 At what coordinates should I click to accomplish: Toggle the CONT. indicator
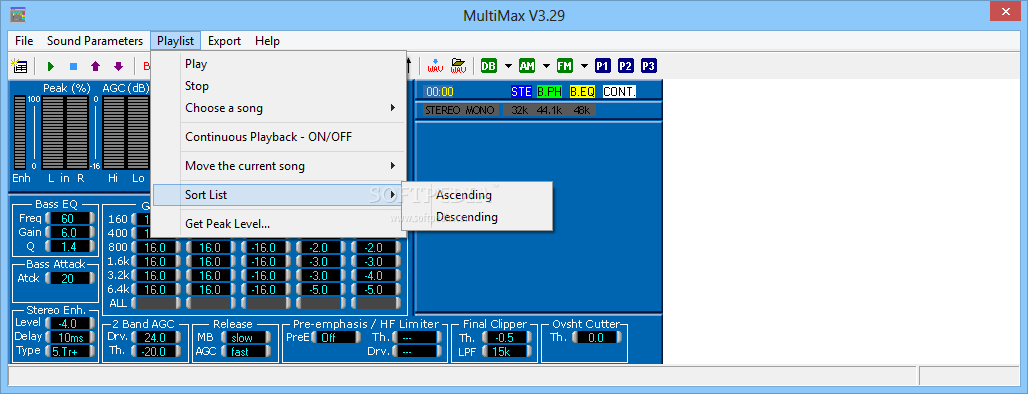(620, 92)
